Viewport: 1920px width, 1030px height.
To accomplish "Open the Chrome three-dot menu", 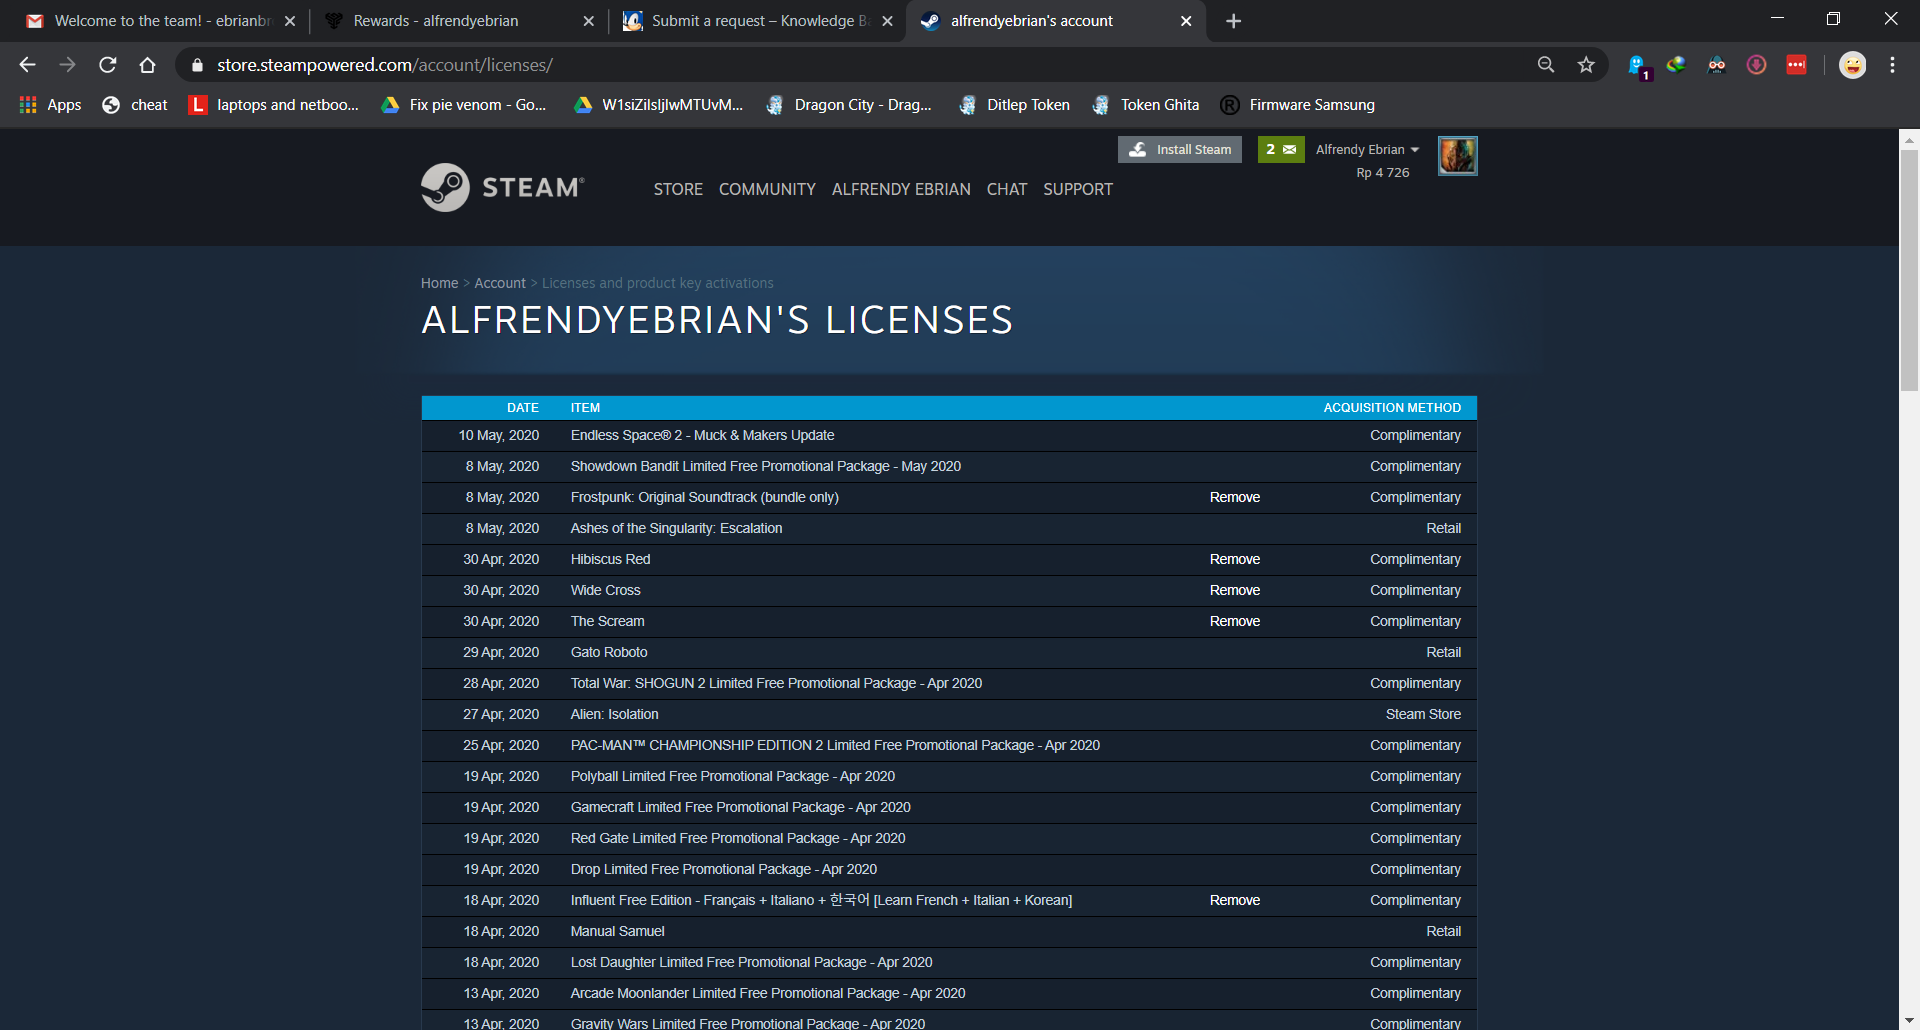I will (1892, 65).
